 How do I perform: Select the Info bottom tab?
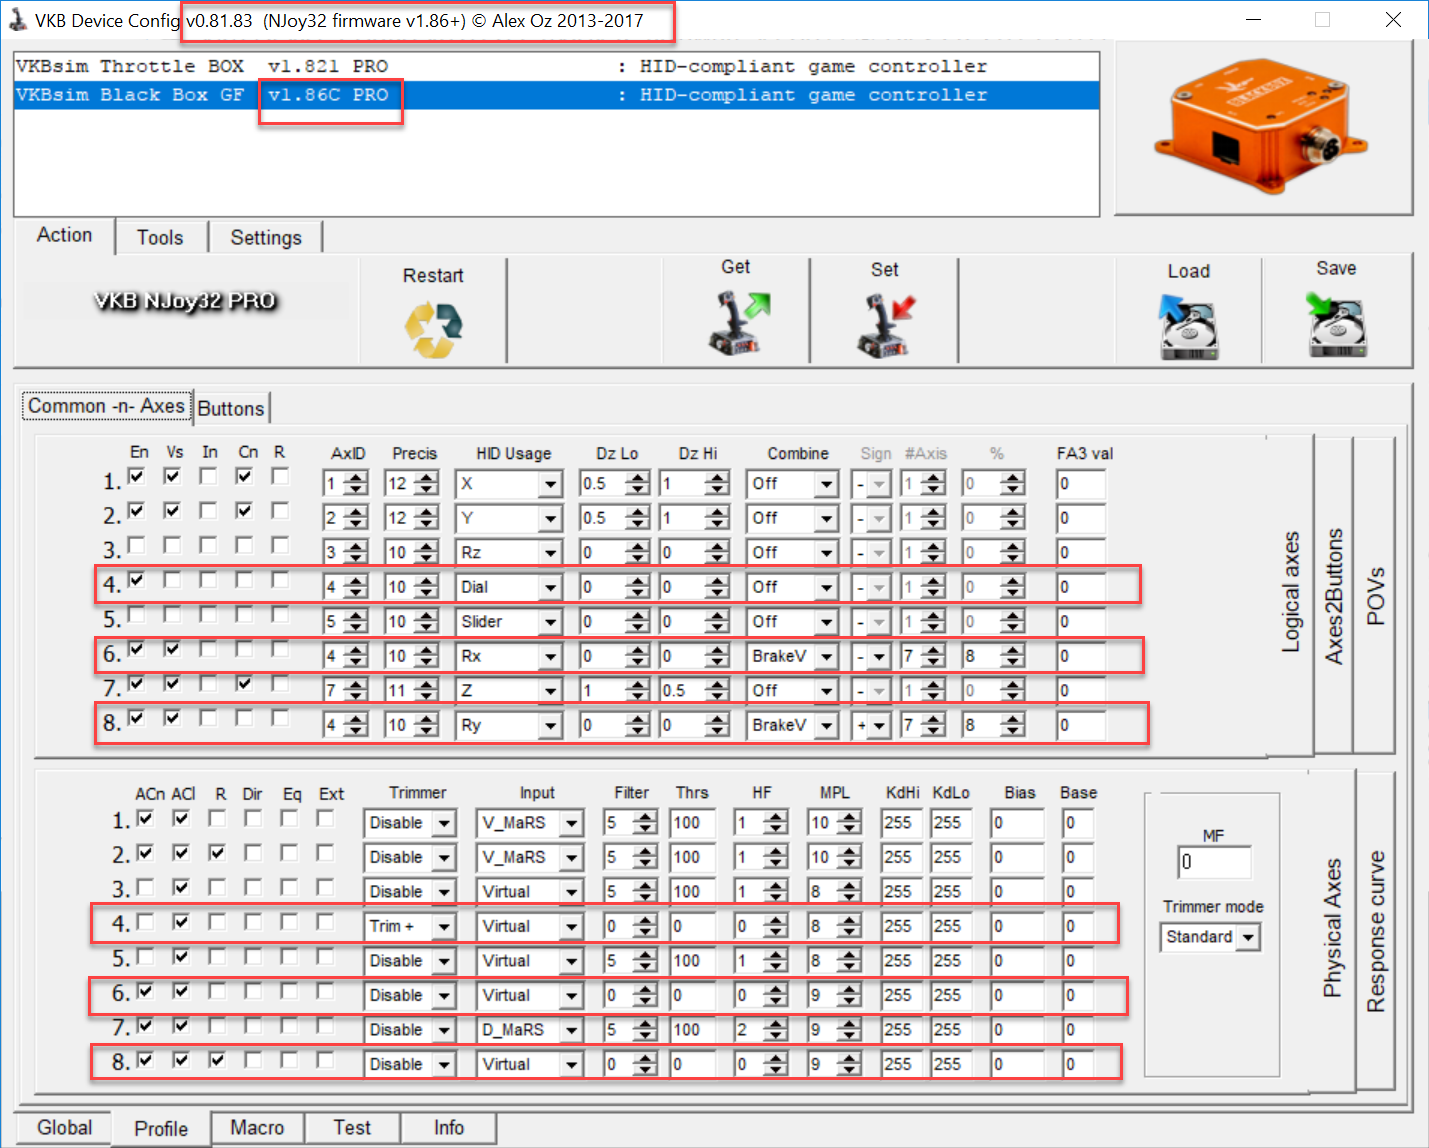point(449,1128)
